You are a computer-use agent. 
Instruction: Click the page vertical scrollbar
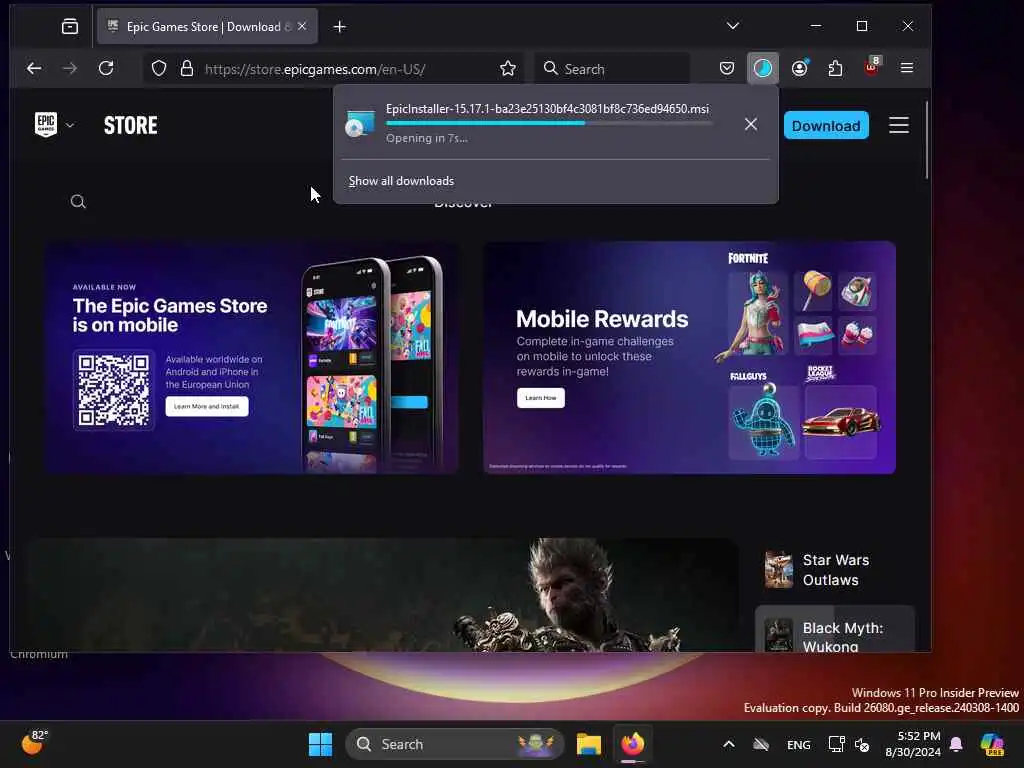(927, 140)
